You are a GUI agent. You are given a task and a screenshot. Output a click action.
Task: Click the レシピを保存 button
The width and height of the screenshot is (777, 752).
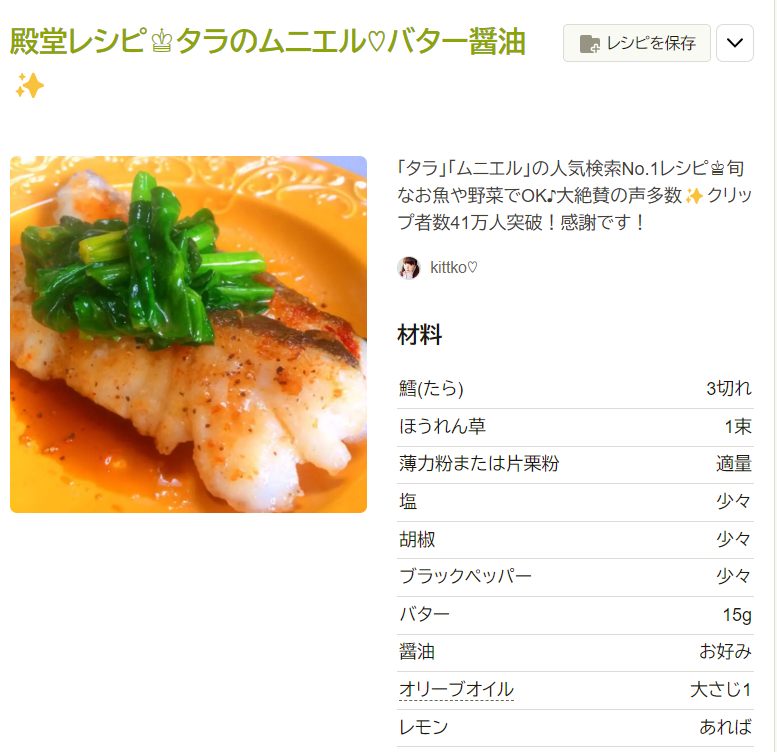636,43
